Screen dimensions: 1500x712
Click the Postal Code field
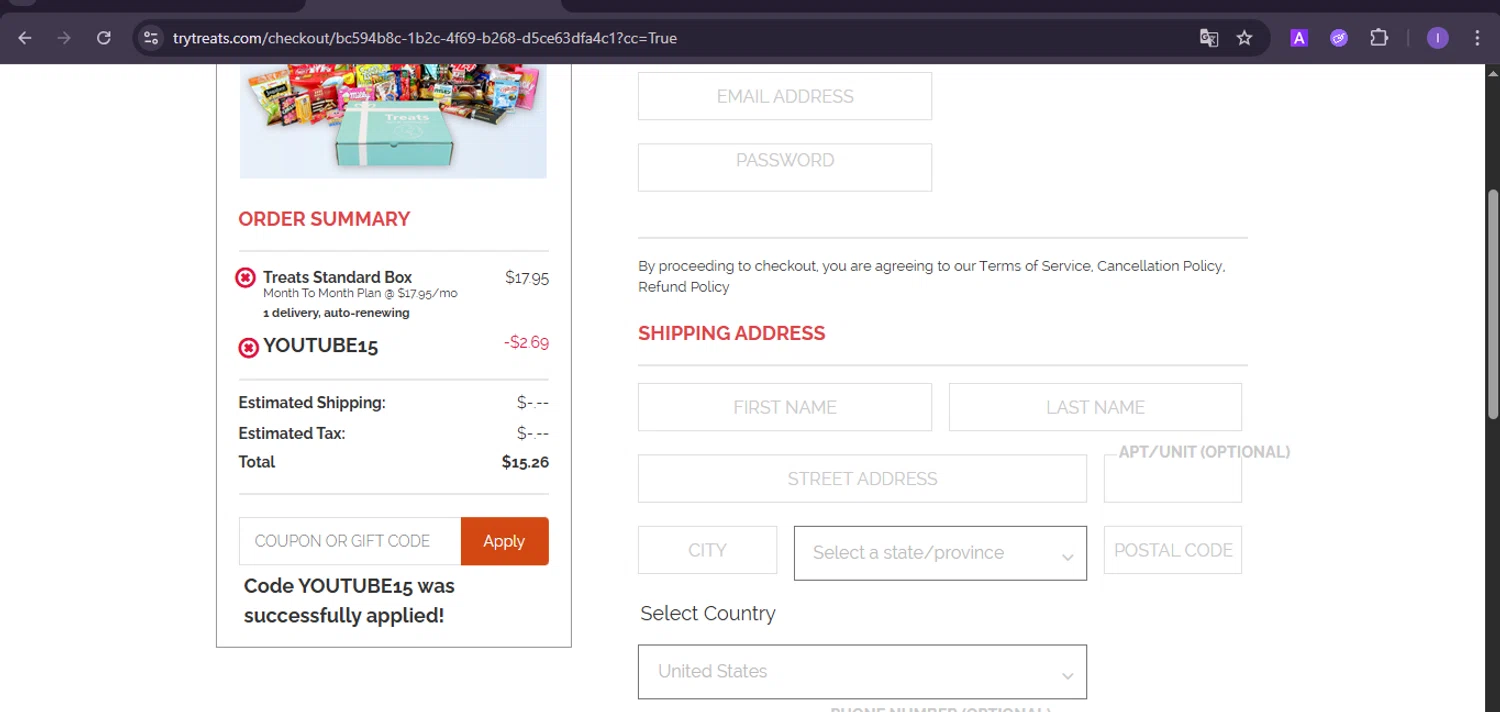tap(1173, 550)
